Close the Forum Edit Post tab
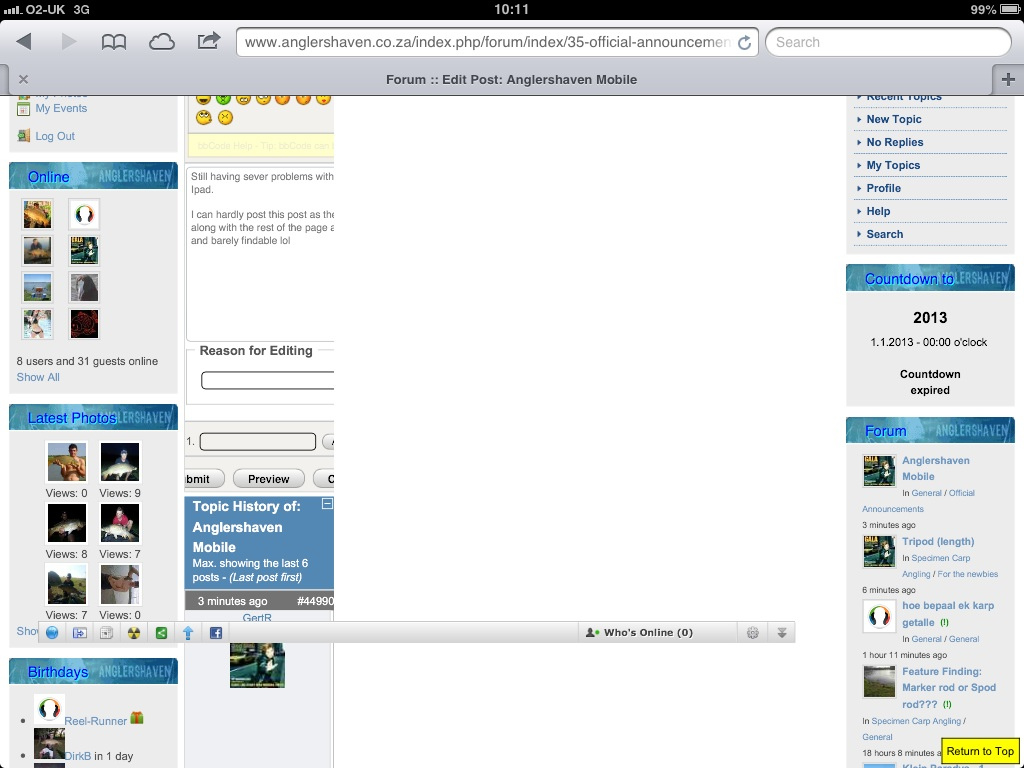Screen dimensions: 1024x768 (24, 80)
